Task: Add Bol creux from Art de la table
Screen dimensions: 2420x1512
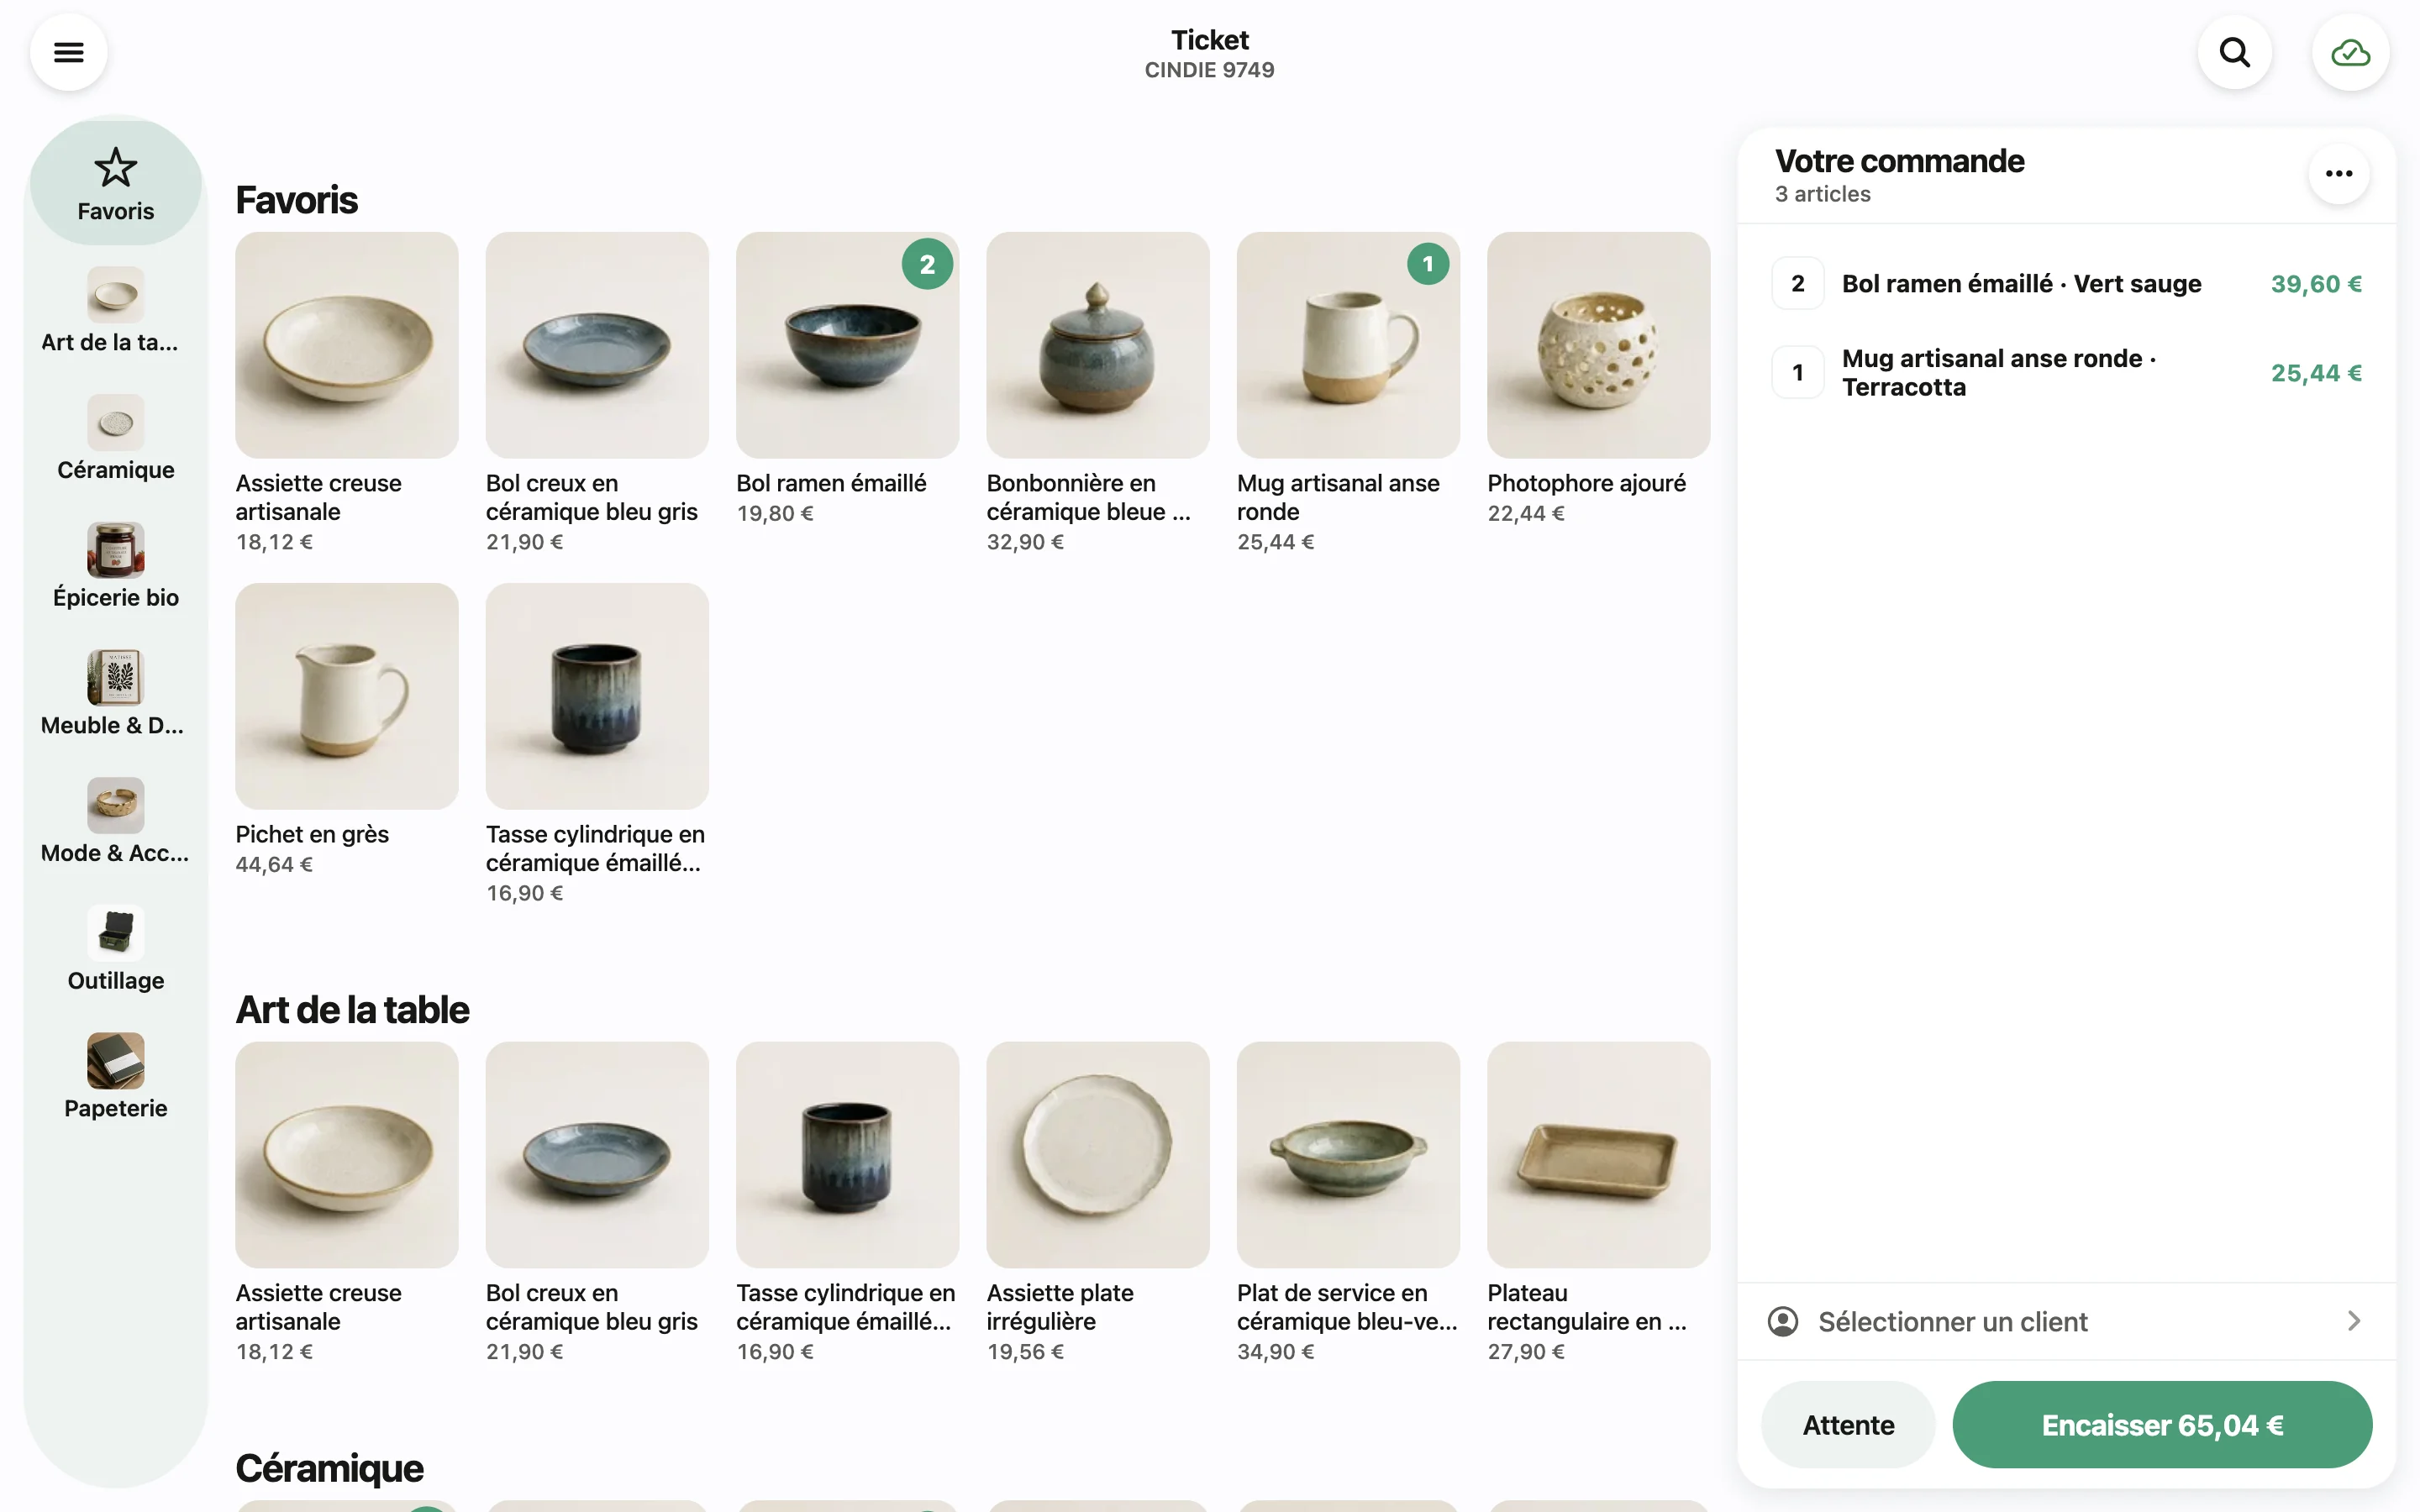Action: point(597,1203)
